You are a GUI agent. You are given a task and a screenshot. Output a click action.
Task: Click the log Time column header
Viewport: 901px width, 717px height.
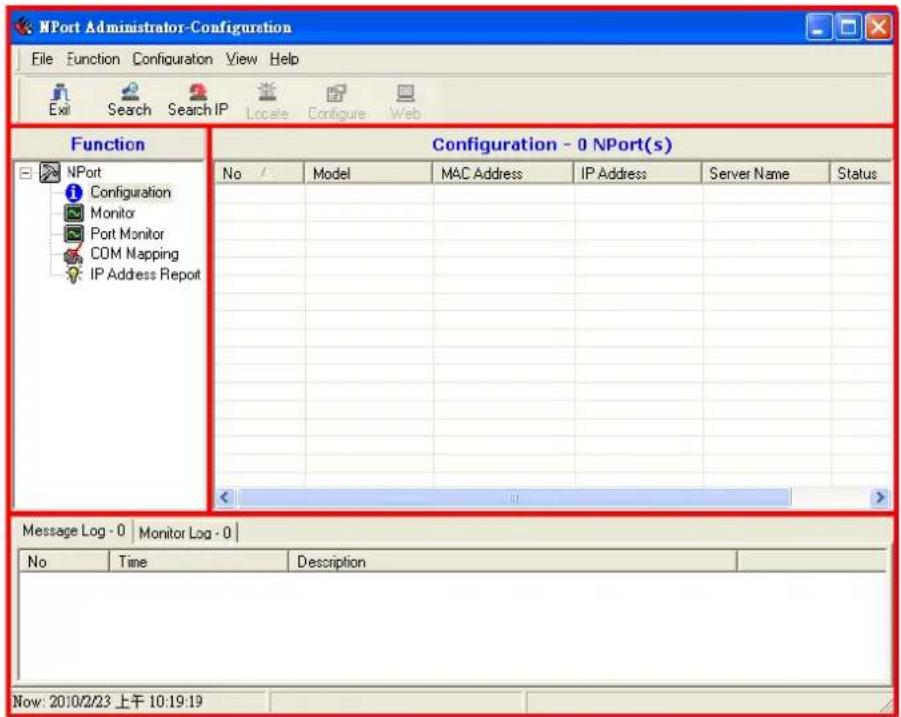click(198, 561)
